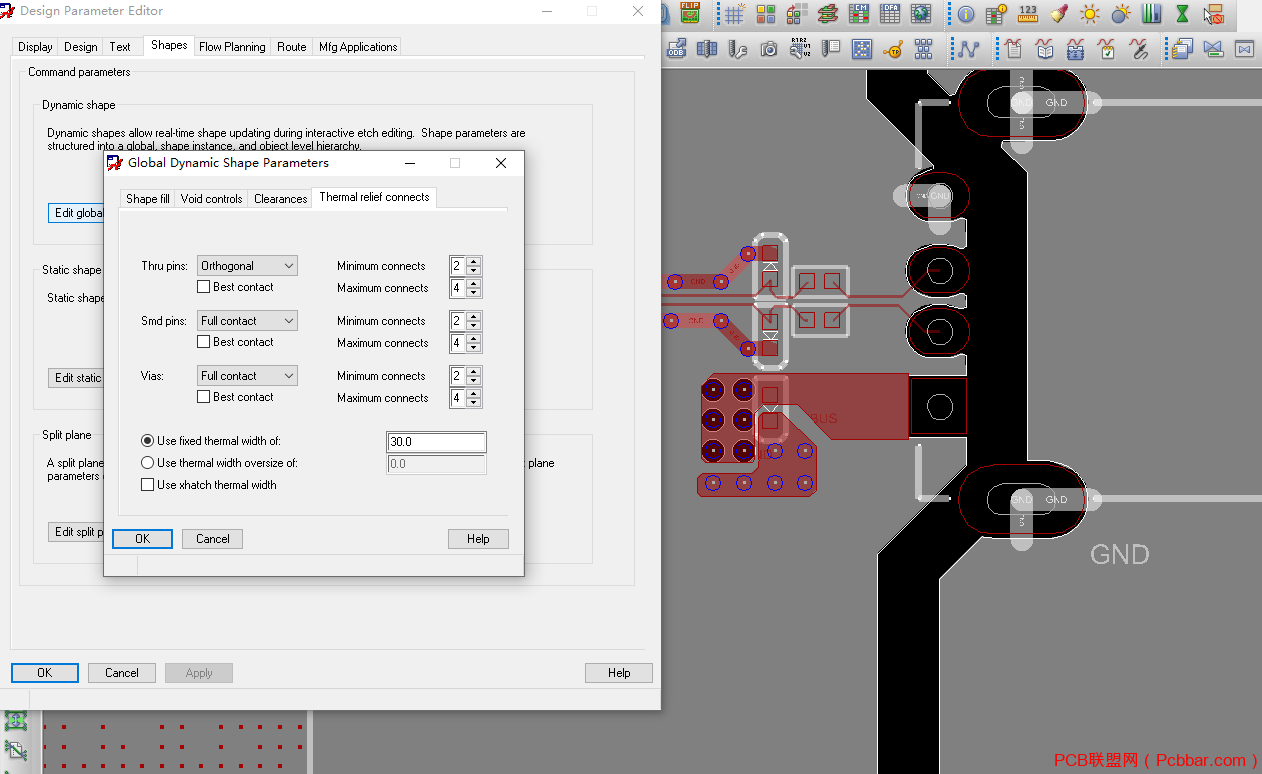Click the GND text on PCB canvas
The height and width of the screenshot is (774, 1262).
tap(1119, 554)
